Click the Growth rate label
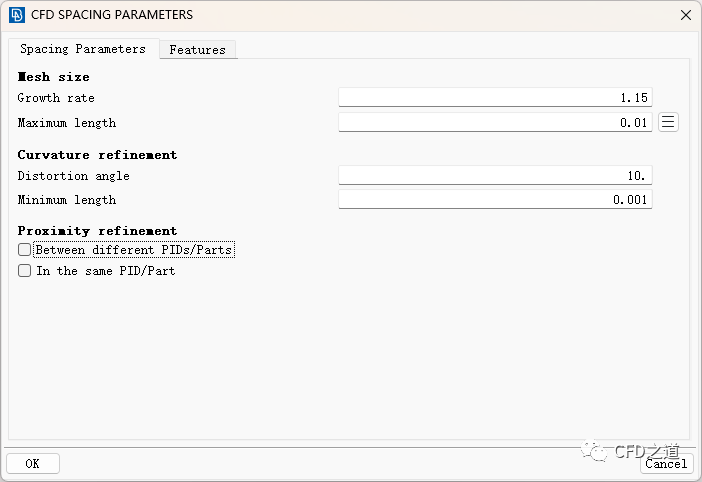702x482 pixels. [56, 98]
